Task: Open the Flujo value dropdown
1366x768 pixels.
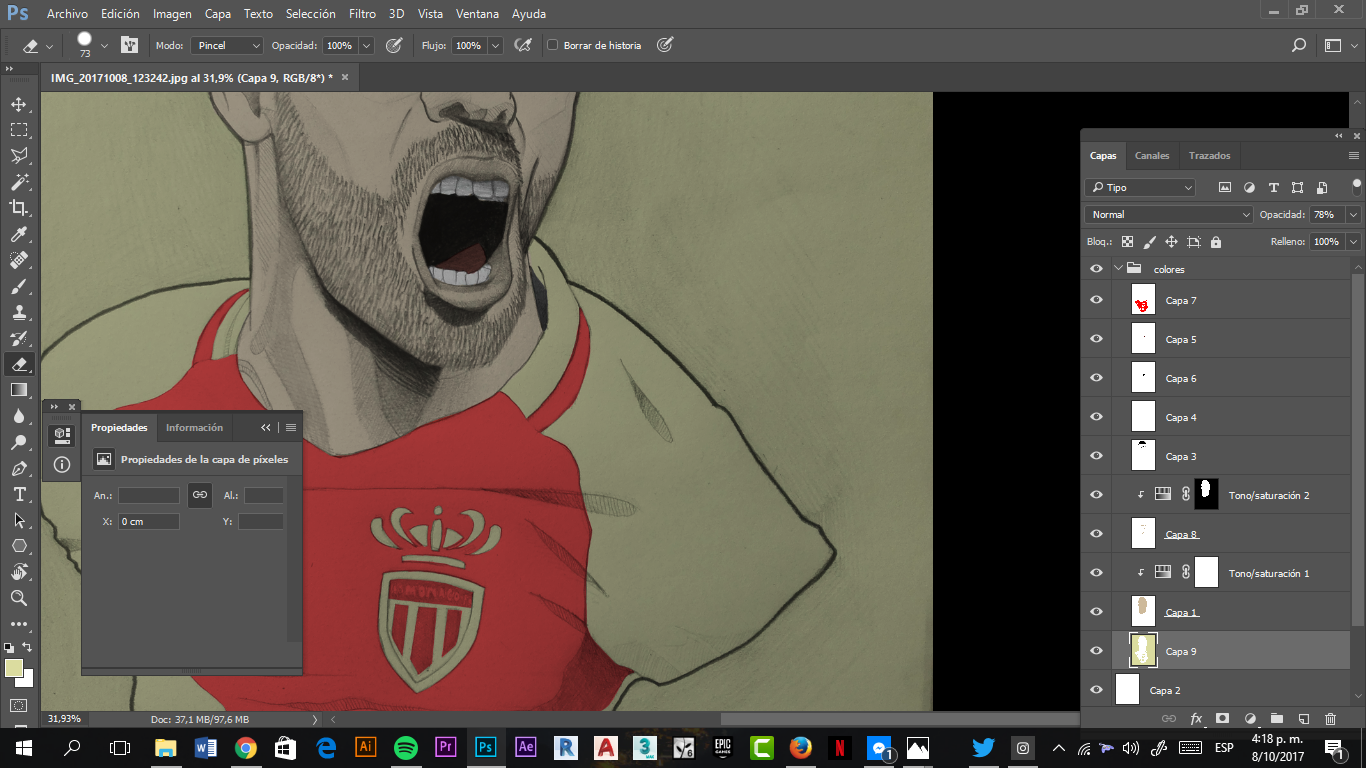Action: click(x=494, y=46)
